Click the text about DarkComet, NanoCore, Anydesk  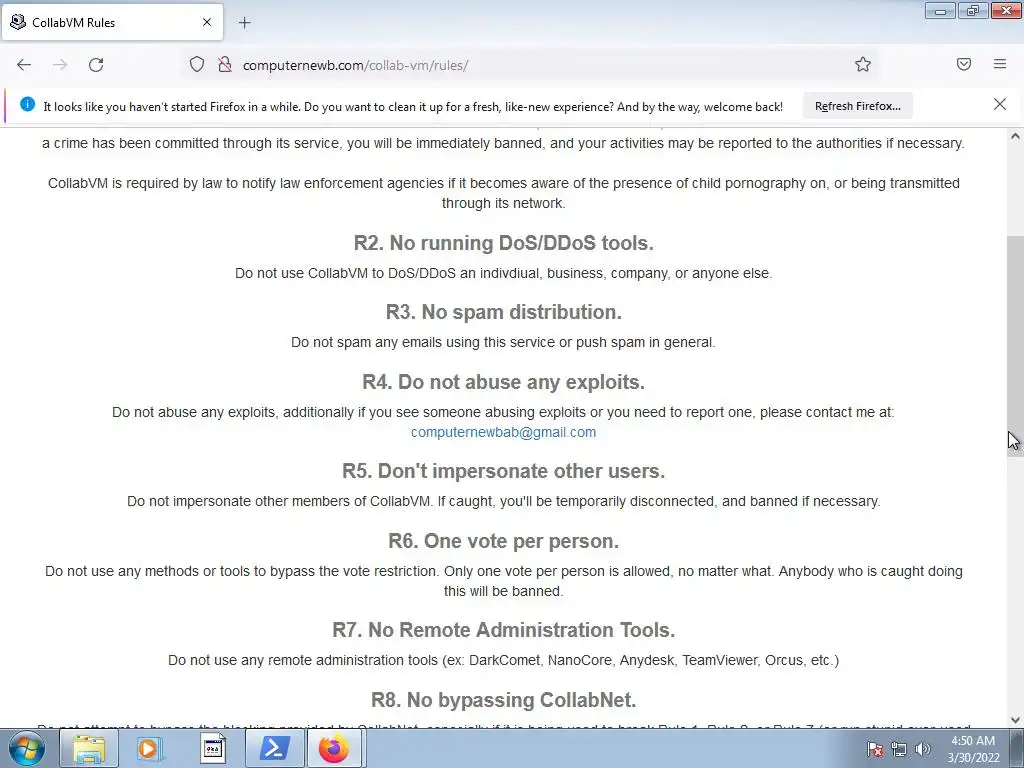coord(504,660)
